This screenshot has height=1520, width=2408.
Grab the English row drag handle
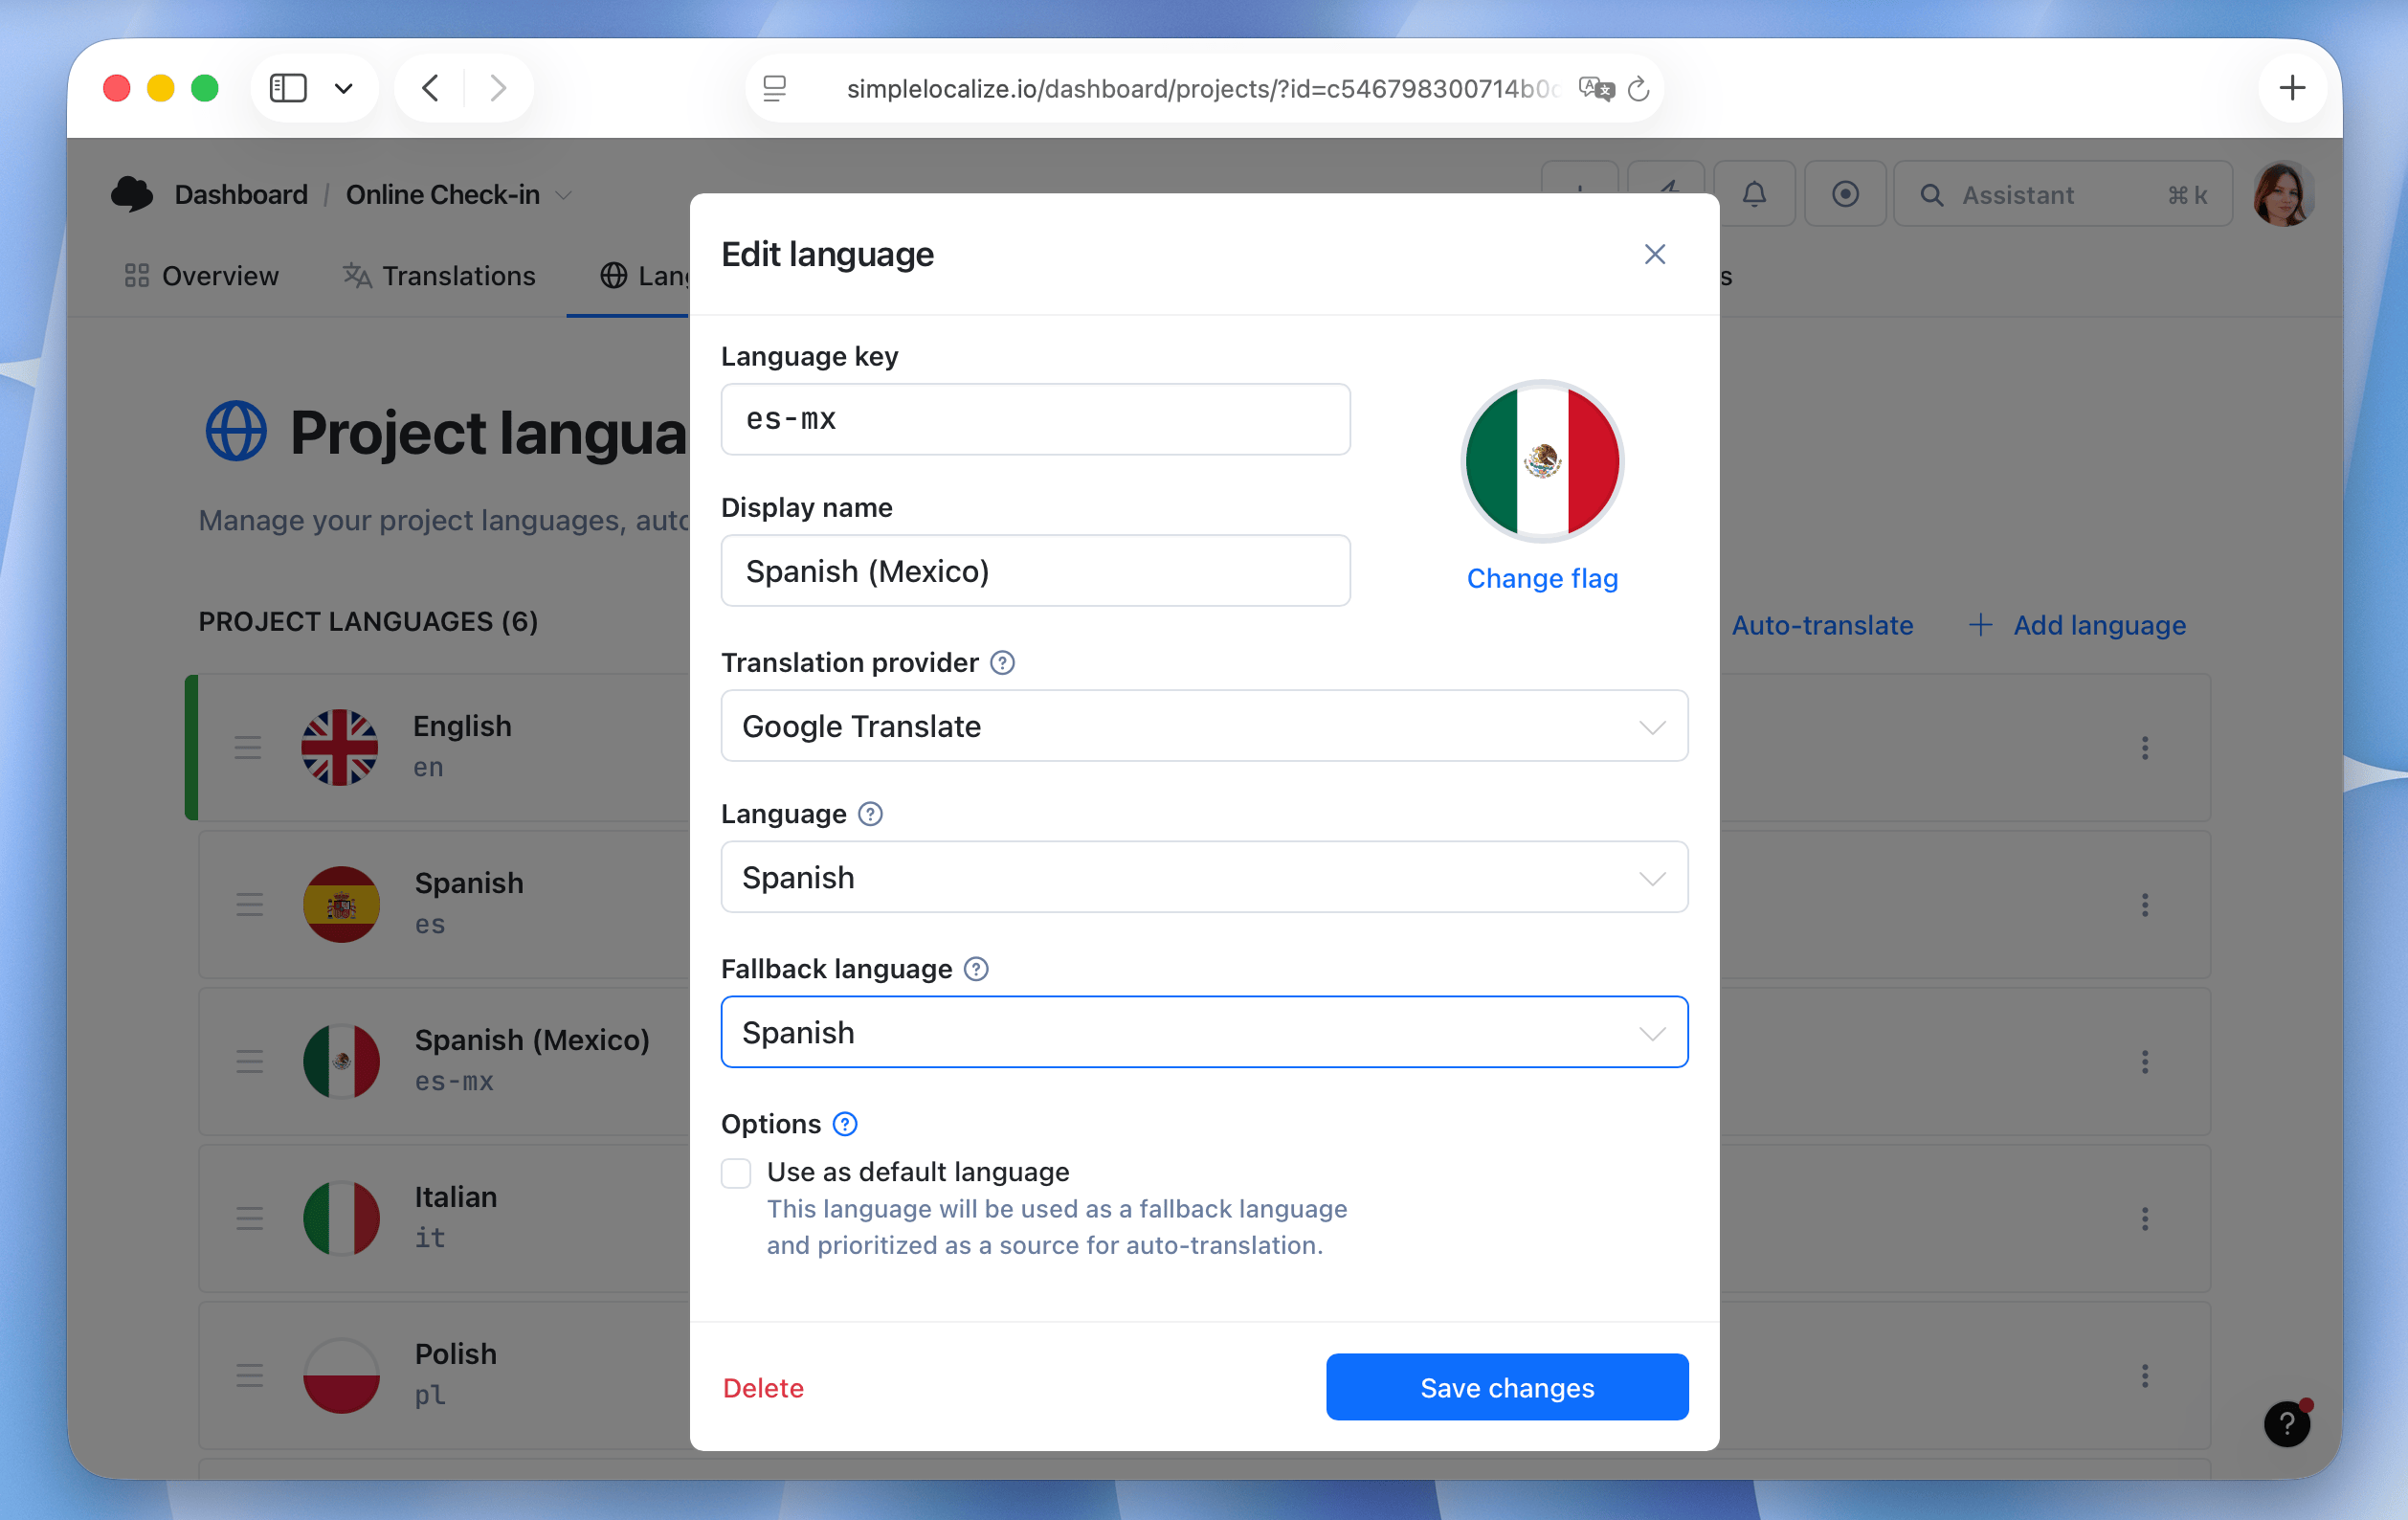click(x=248, y=747)
